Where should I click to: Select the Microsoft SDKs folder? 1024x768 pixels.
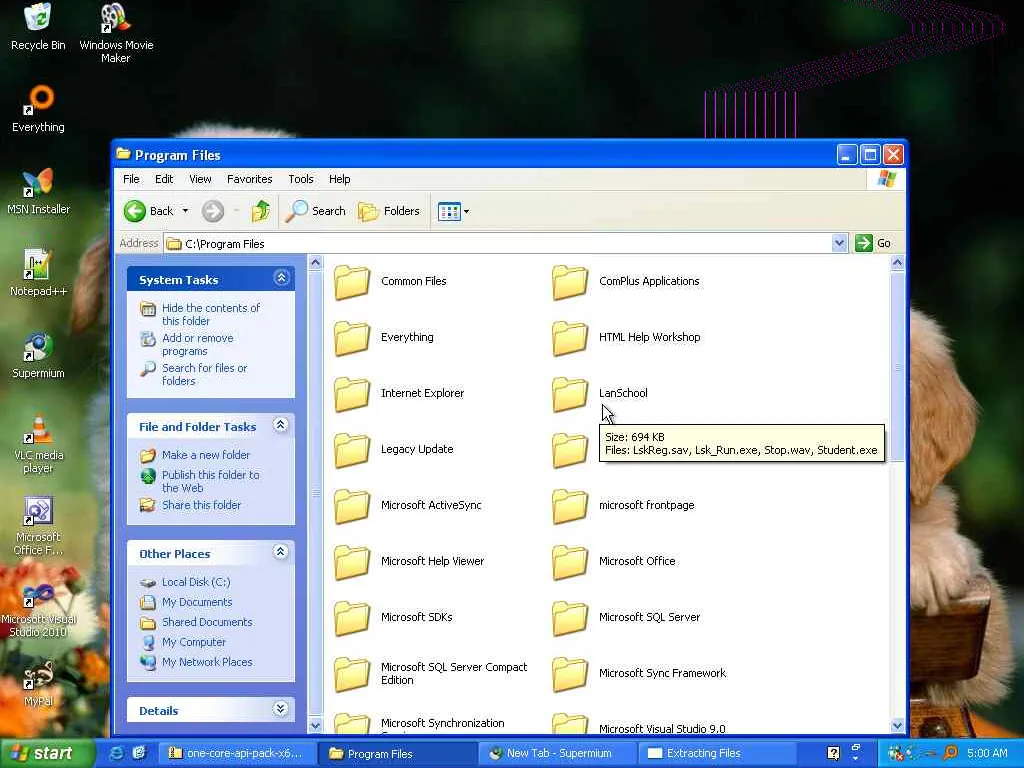coord(394,618)
